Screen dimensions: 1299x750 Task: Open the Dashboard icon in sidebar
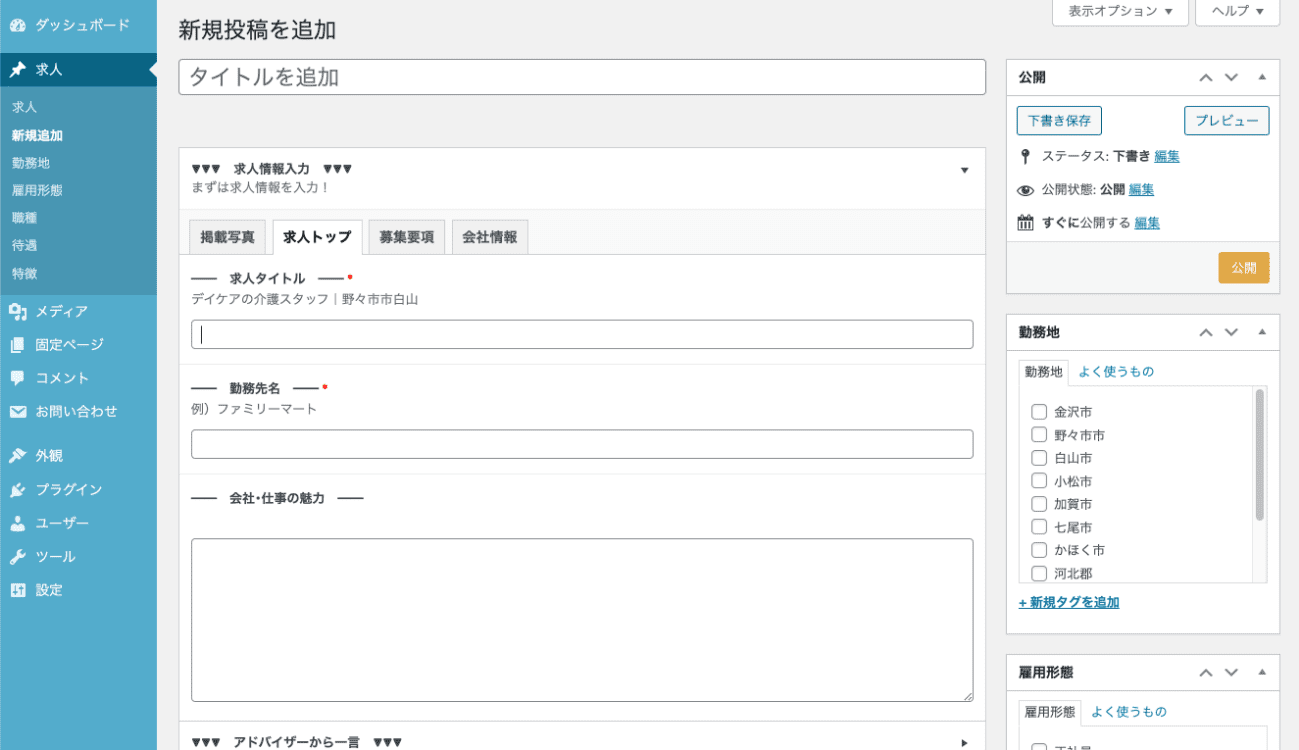click(x=18, y=25)
